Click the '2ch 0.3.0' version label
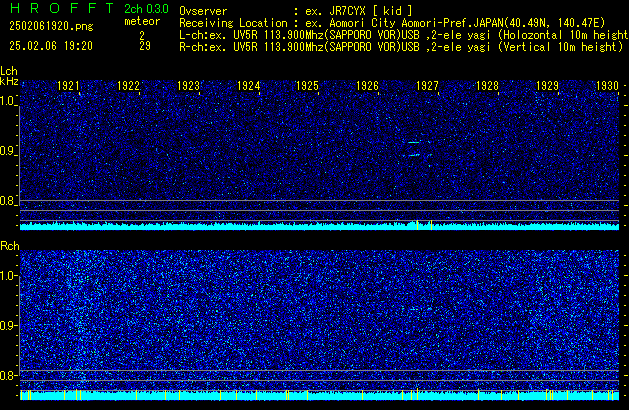The width and height of the screenshot is (629, 410). 146,9
